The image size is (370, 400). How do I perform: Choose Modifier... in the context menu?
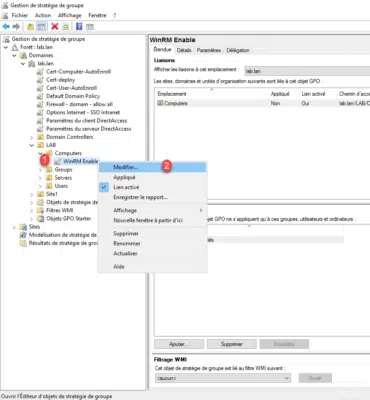pyautogui.click(x=153, y=167)
